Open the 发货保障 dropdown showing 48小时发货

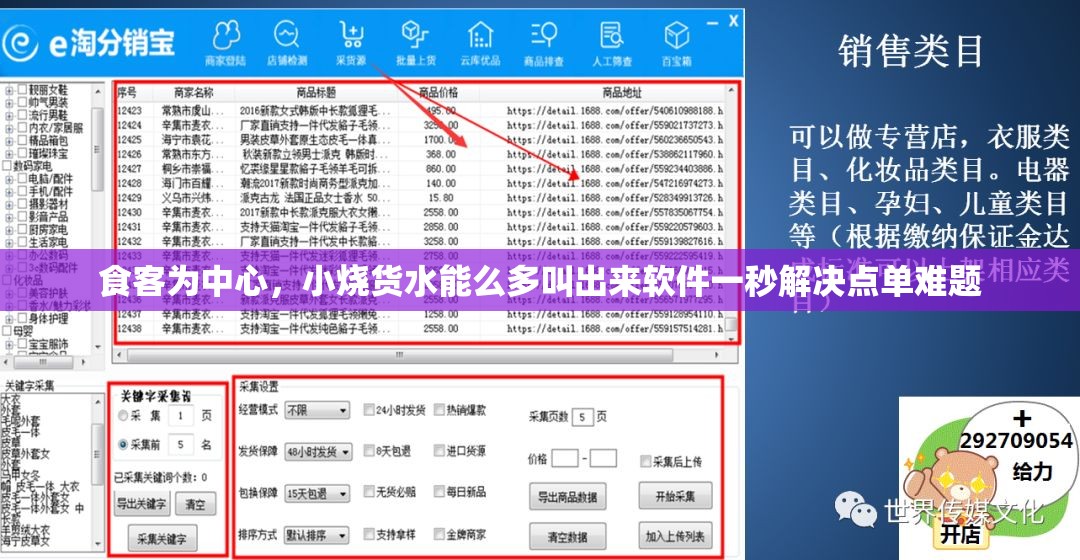(x=318, y=452)
